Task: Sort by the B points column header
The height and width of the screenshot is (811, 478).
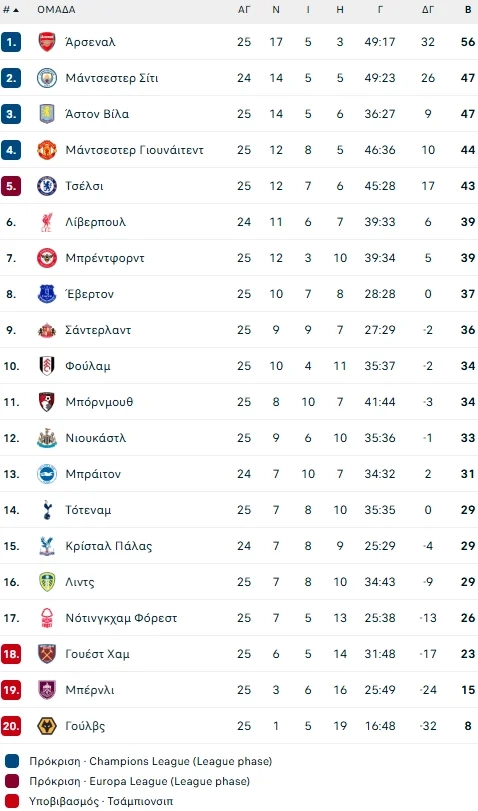Action: point(468,10)
